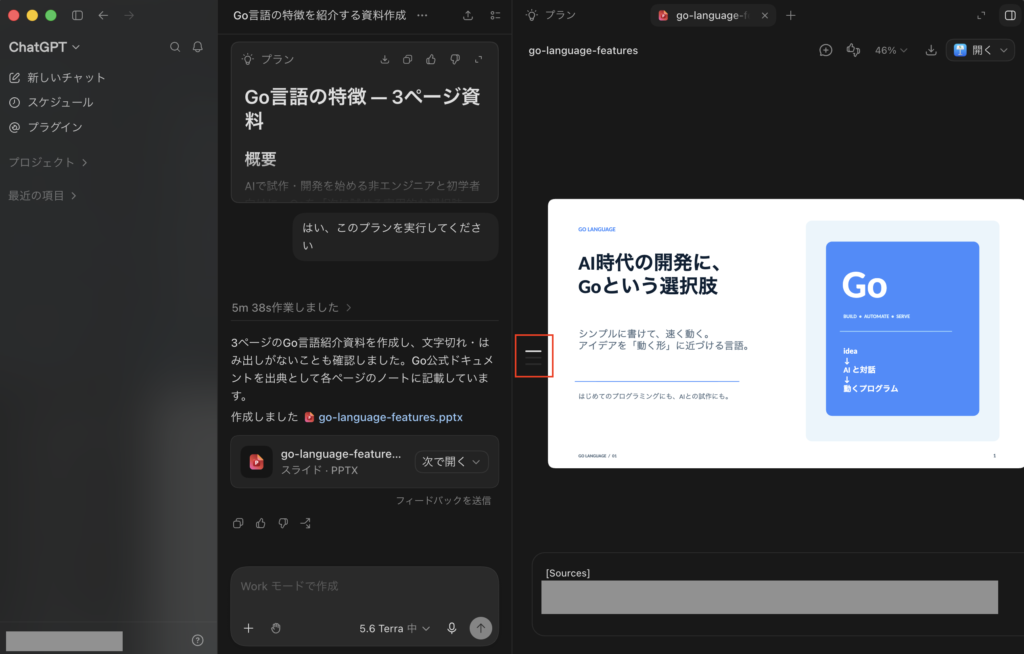Open the ChatGPT model menu chevron
This screenshot has height=654, width=1024.
click(76, 47)
